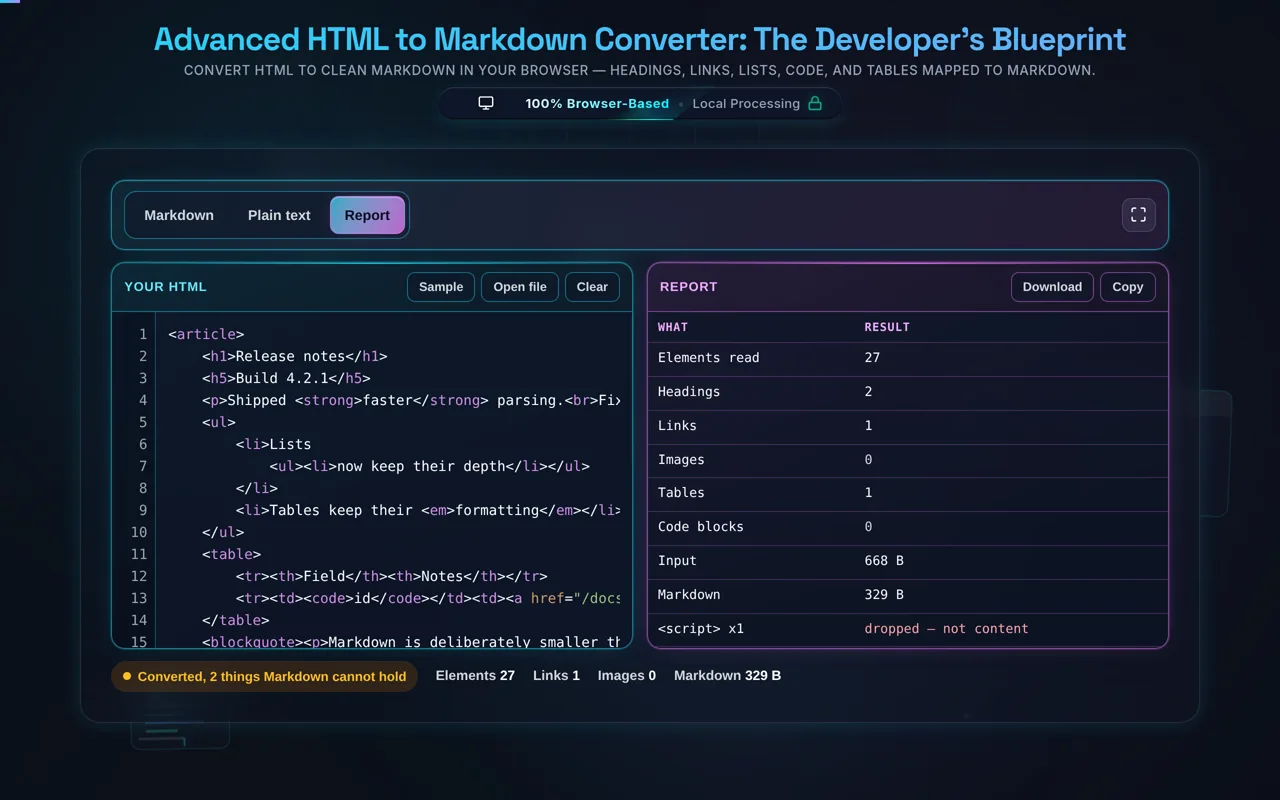Click line number 11 in the editor gutter
The width and height of the screenshot is (1280, 800).
coord(139,554)
